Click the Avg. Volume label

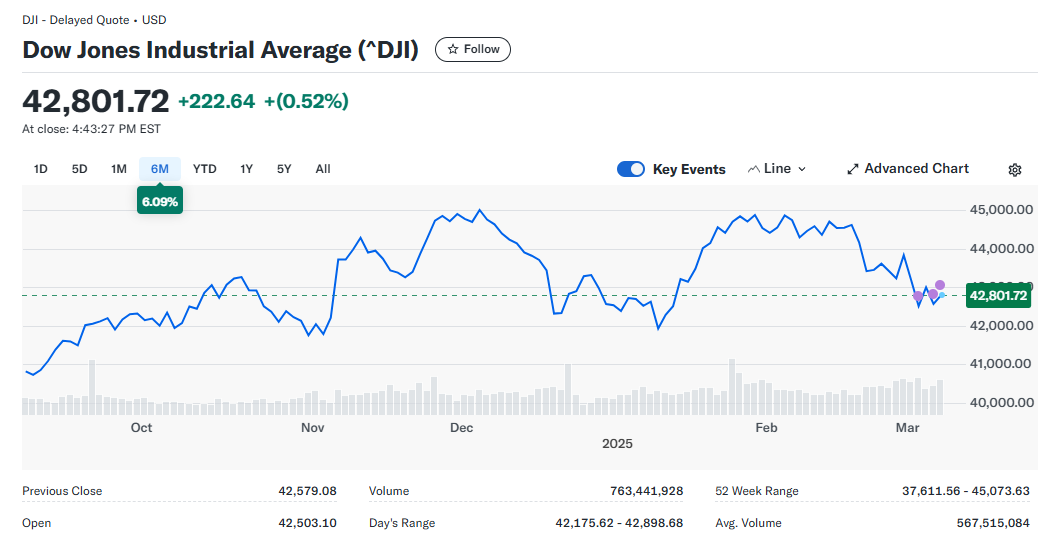748,523
